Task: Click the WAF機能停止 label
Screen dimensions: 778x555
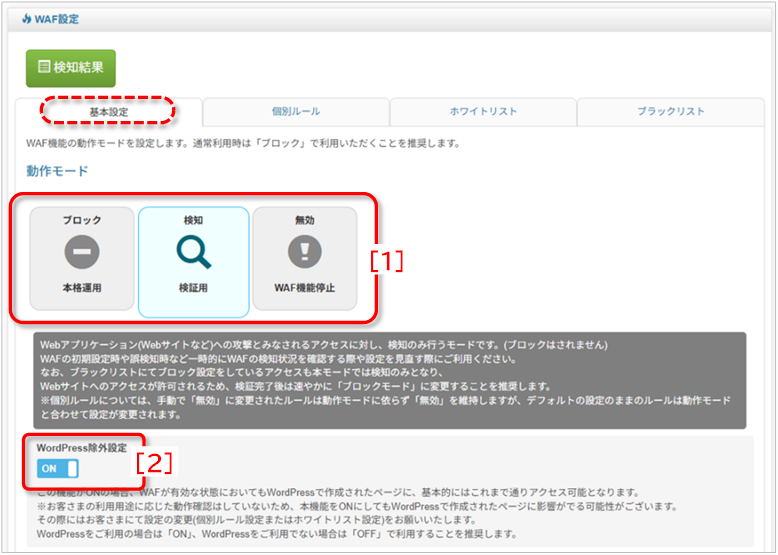Action: (305, 288)
